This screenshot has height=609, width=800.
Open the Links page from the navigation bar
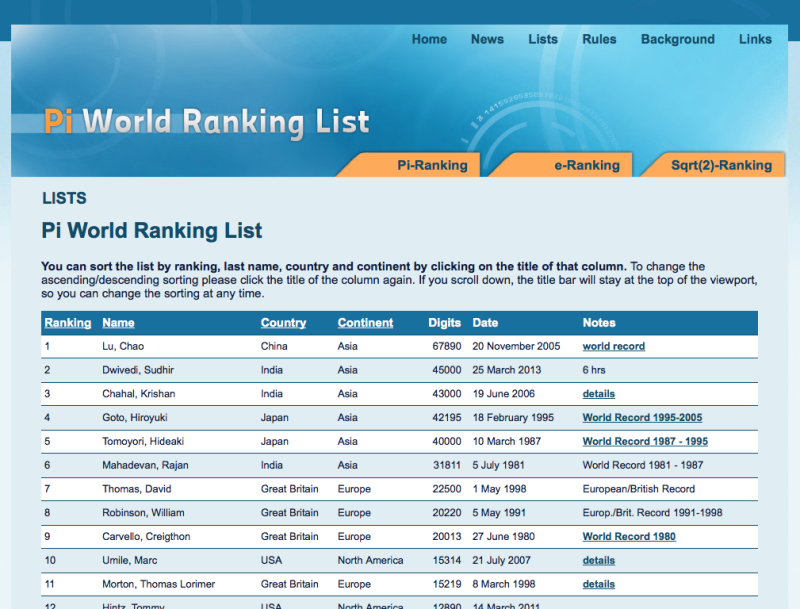coord(755,40)
